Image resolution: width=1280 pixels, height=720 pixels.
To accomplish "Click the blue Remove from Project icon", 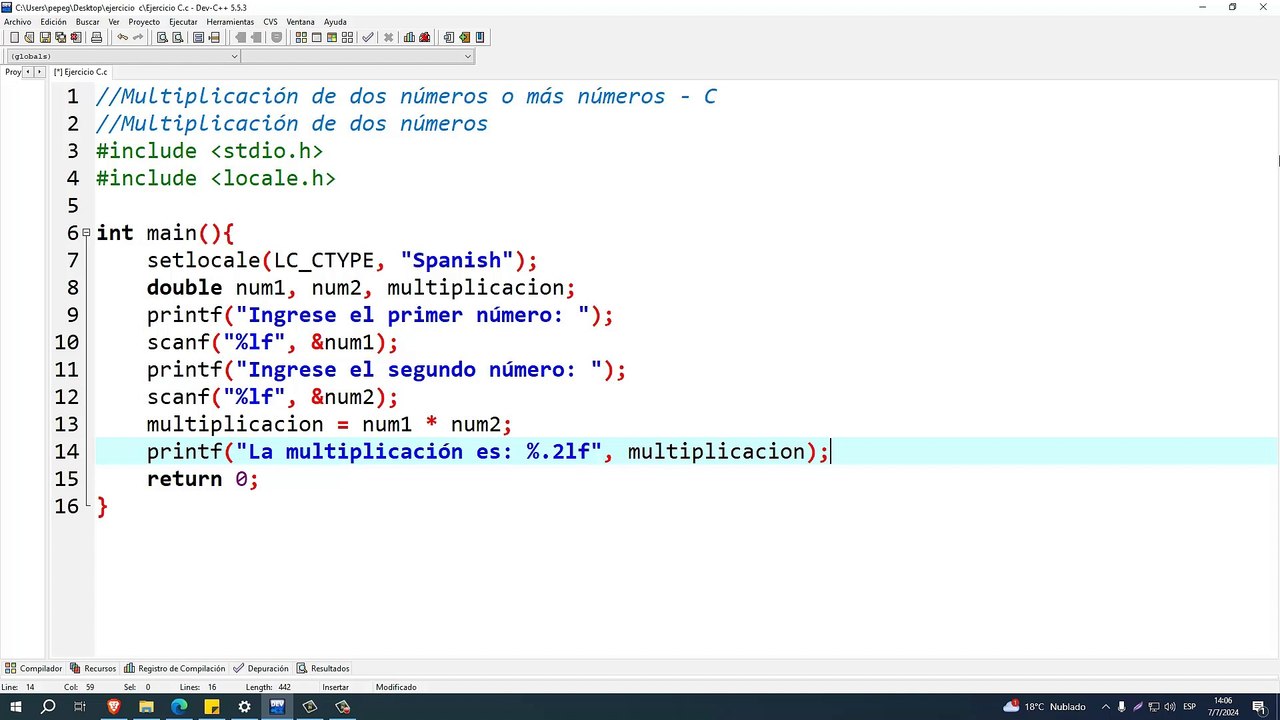I will 480,37.
